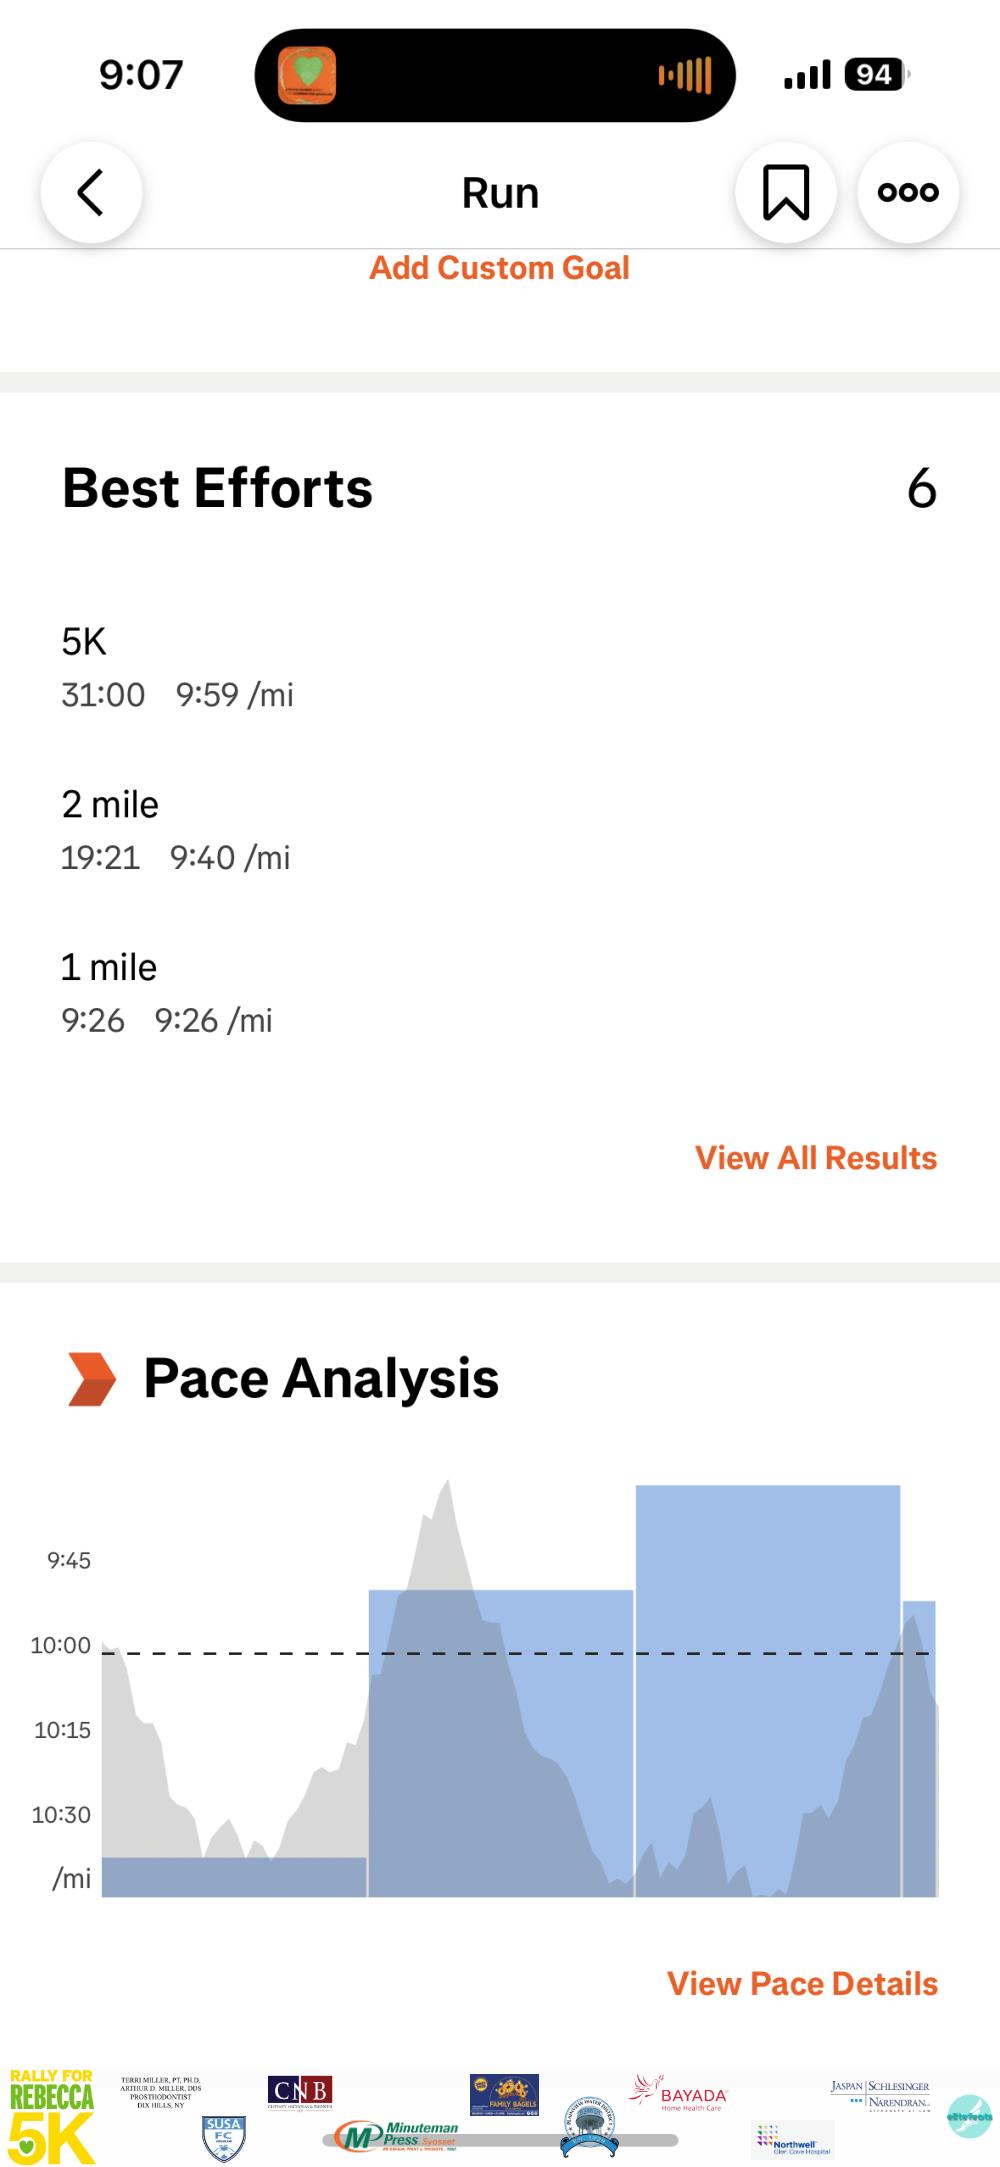Select the 5K best effort entry
Image resolution: width=1000 pixels, height=2167 pixels.
(178, 668)
